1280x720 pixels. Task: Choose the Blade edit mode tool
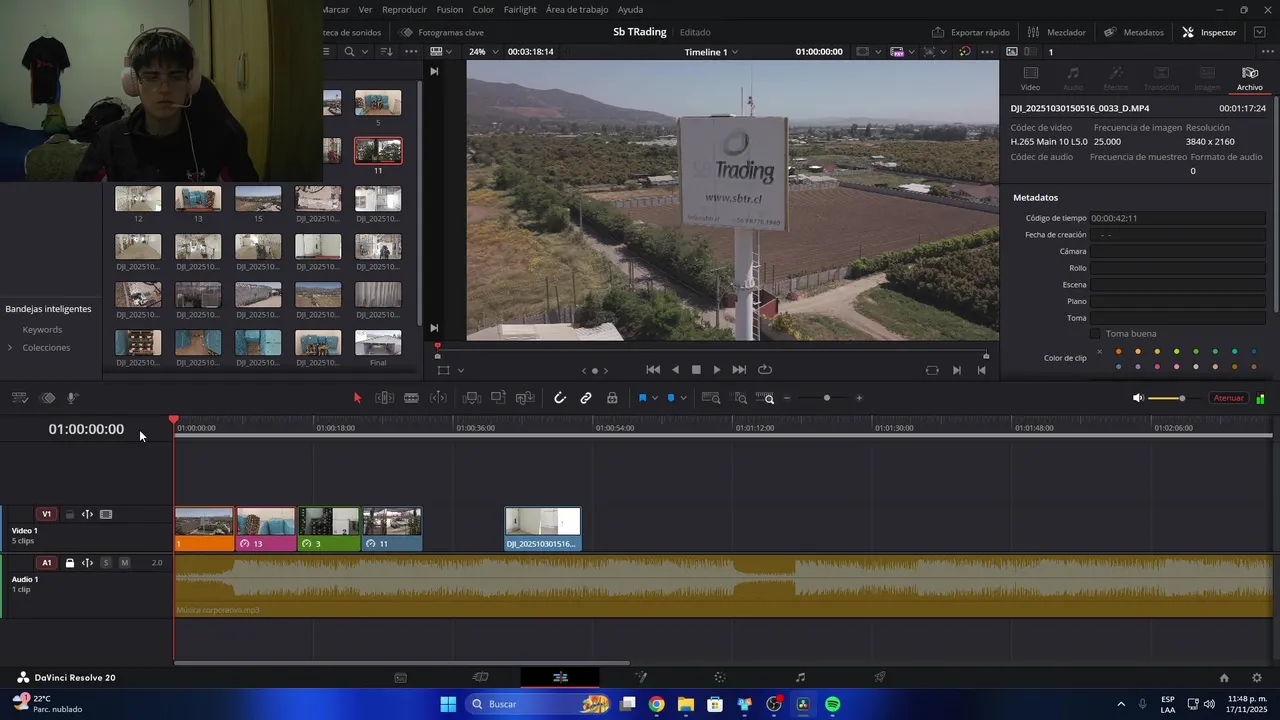pos(411,398)
